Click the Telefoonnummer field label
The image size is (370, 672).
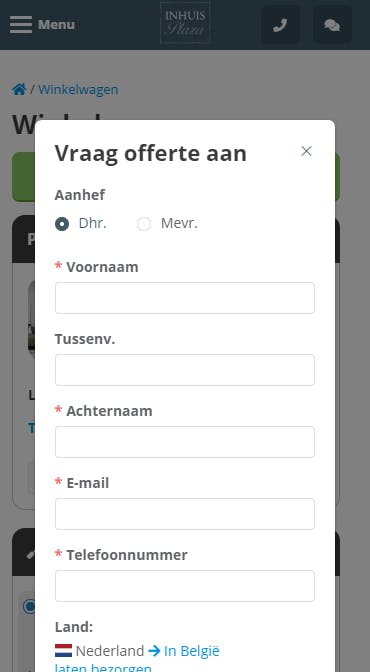127,555
